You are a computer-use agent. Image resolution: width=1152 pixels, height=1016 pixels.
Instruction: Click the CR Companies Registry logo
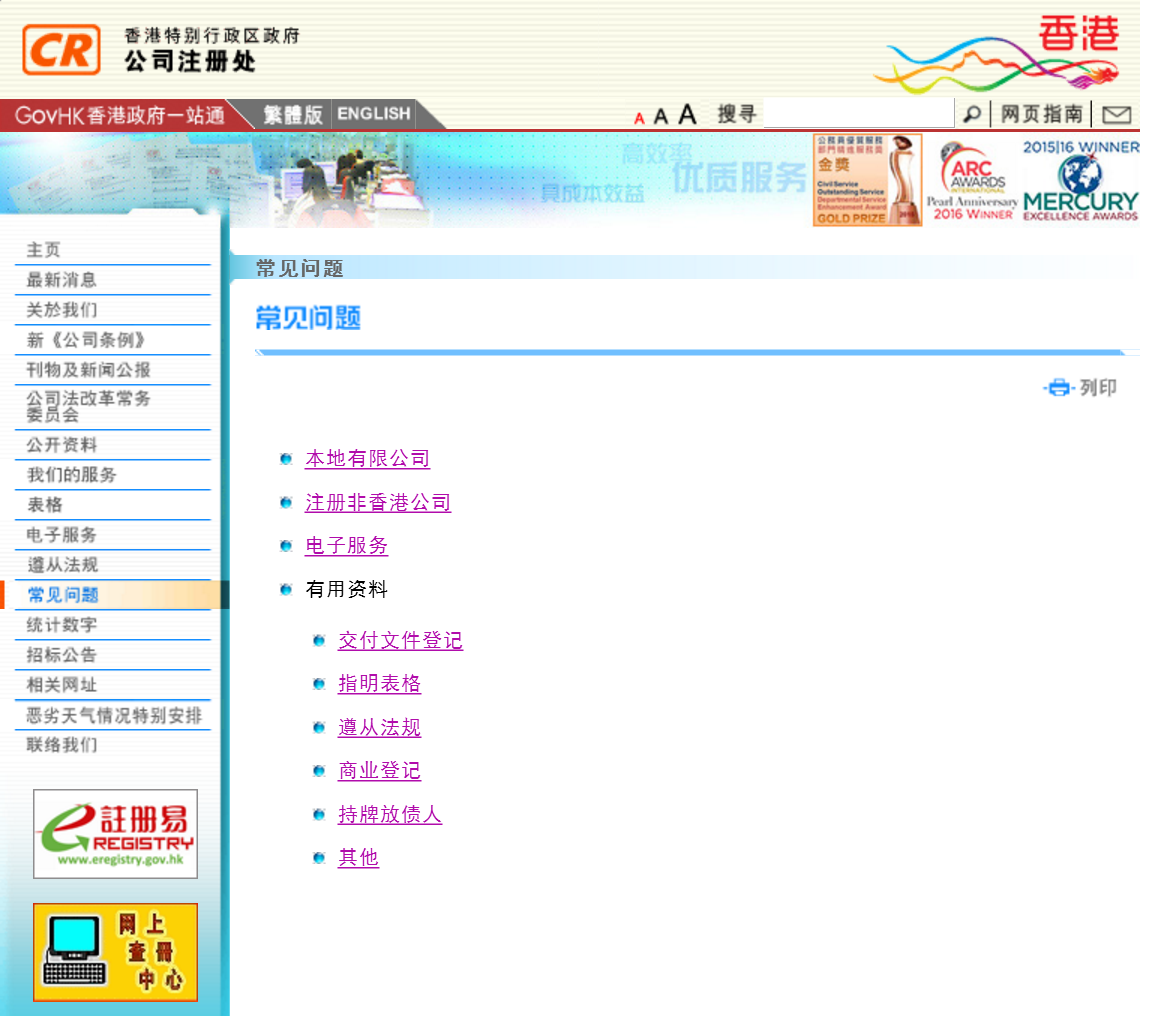click(x=62, y=48)
